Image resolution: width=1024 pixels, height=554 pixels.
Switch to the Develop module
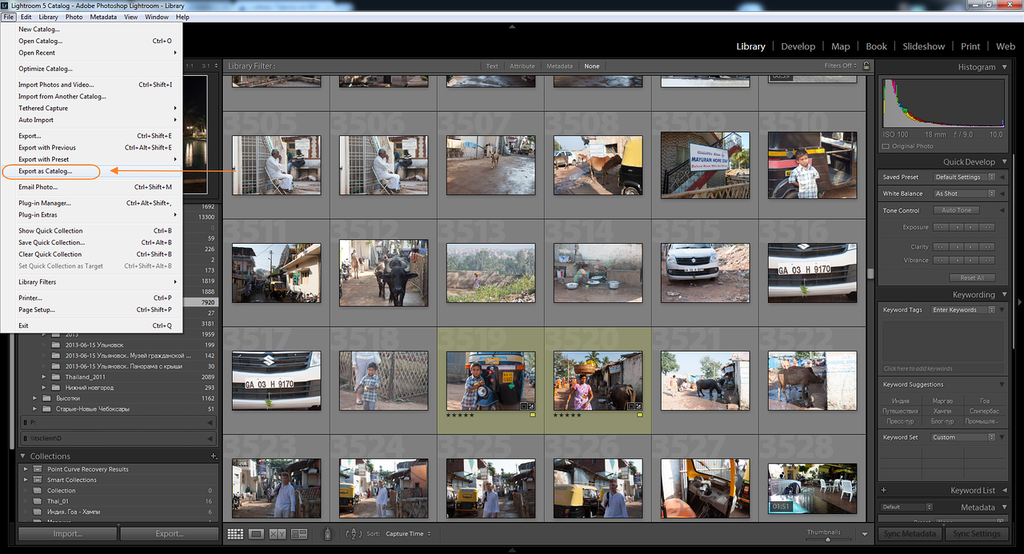click(798, 46)
